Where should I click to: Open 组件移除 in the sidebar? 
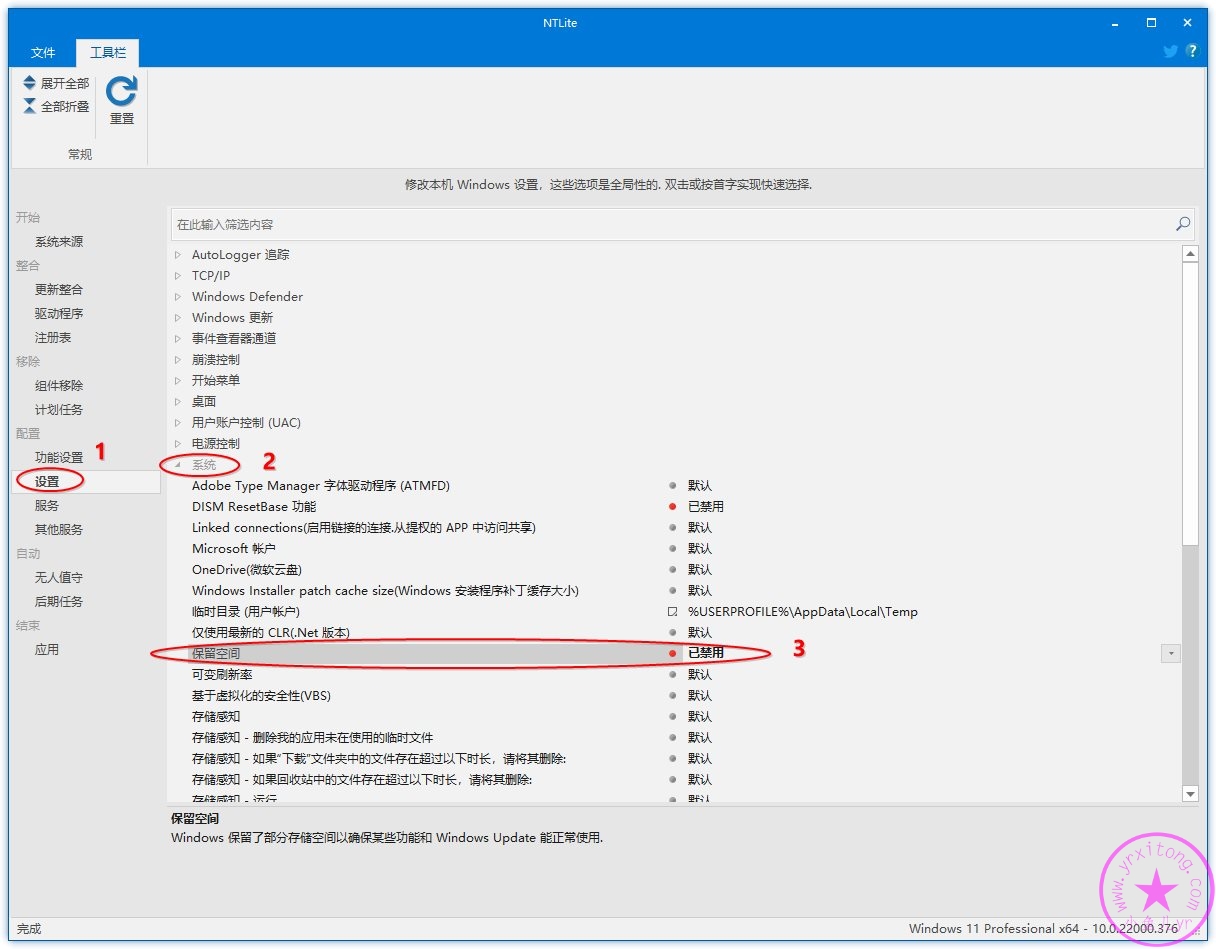click(x=59, y=385)
